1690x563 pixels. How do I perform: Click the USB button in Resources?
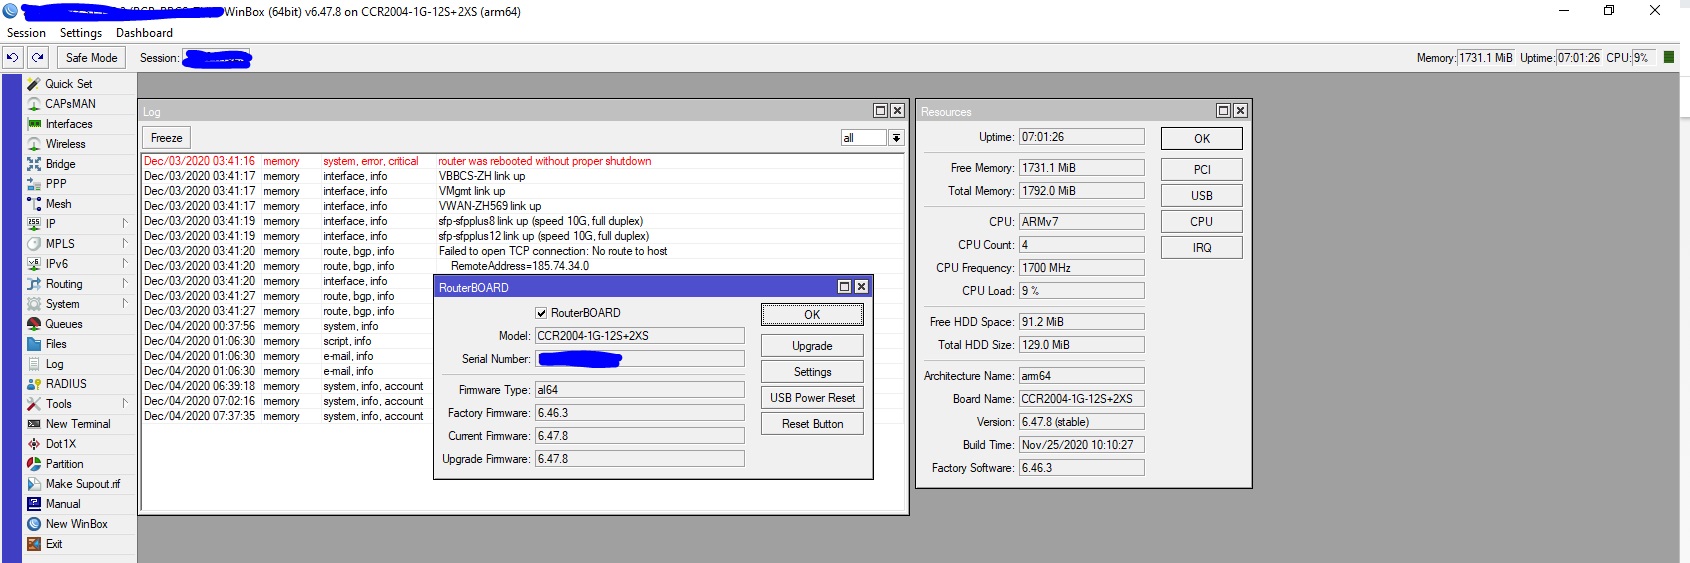1202,196
